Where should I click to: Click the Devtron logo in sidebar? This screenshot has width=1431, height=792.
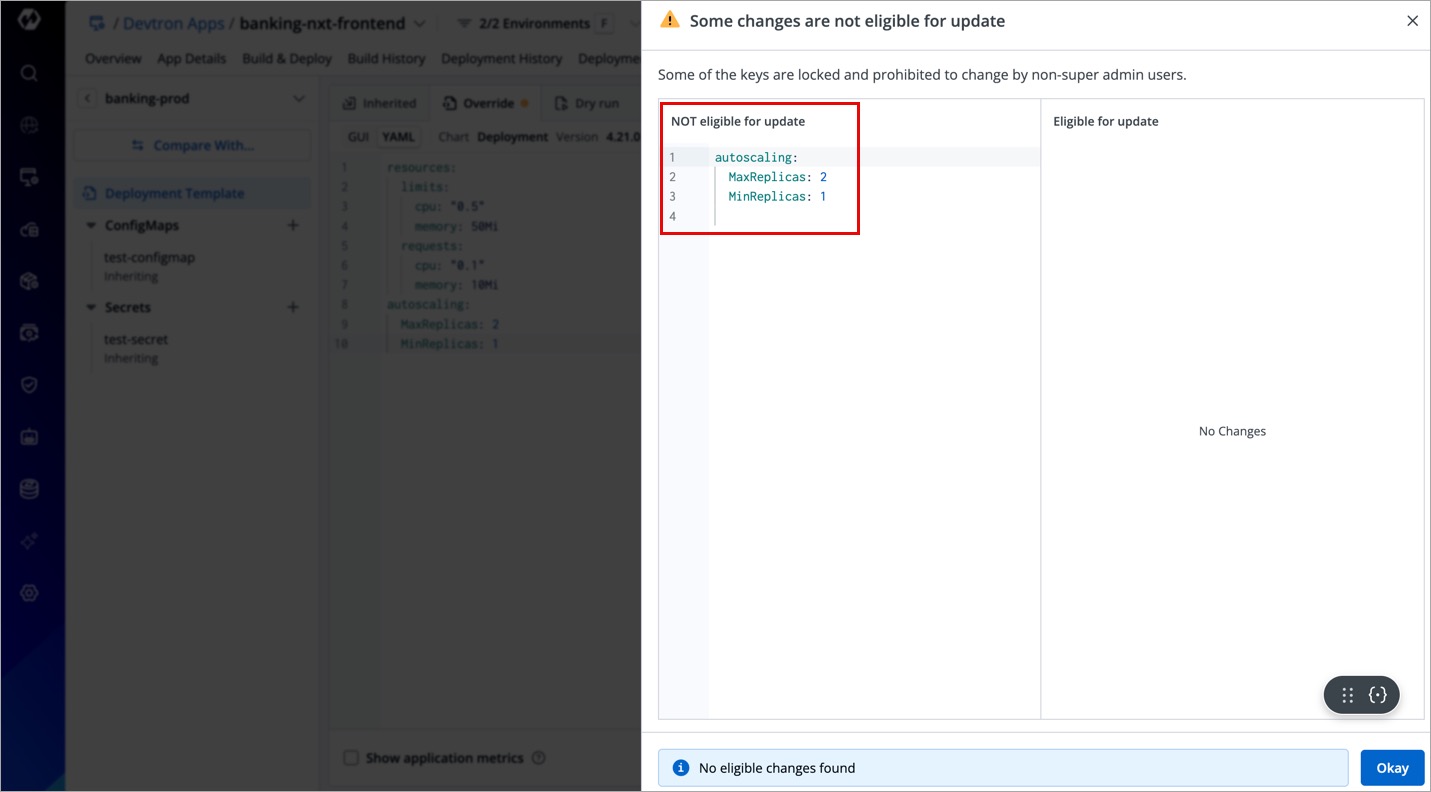(x=29, y=20)
